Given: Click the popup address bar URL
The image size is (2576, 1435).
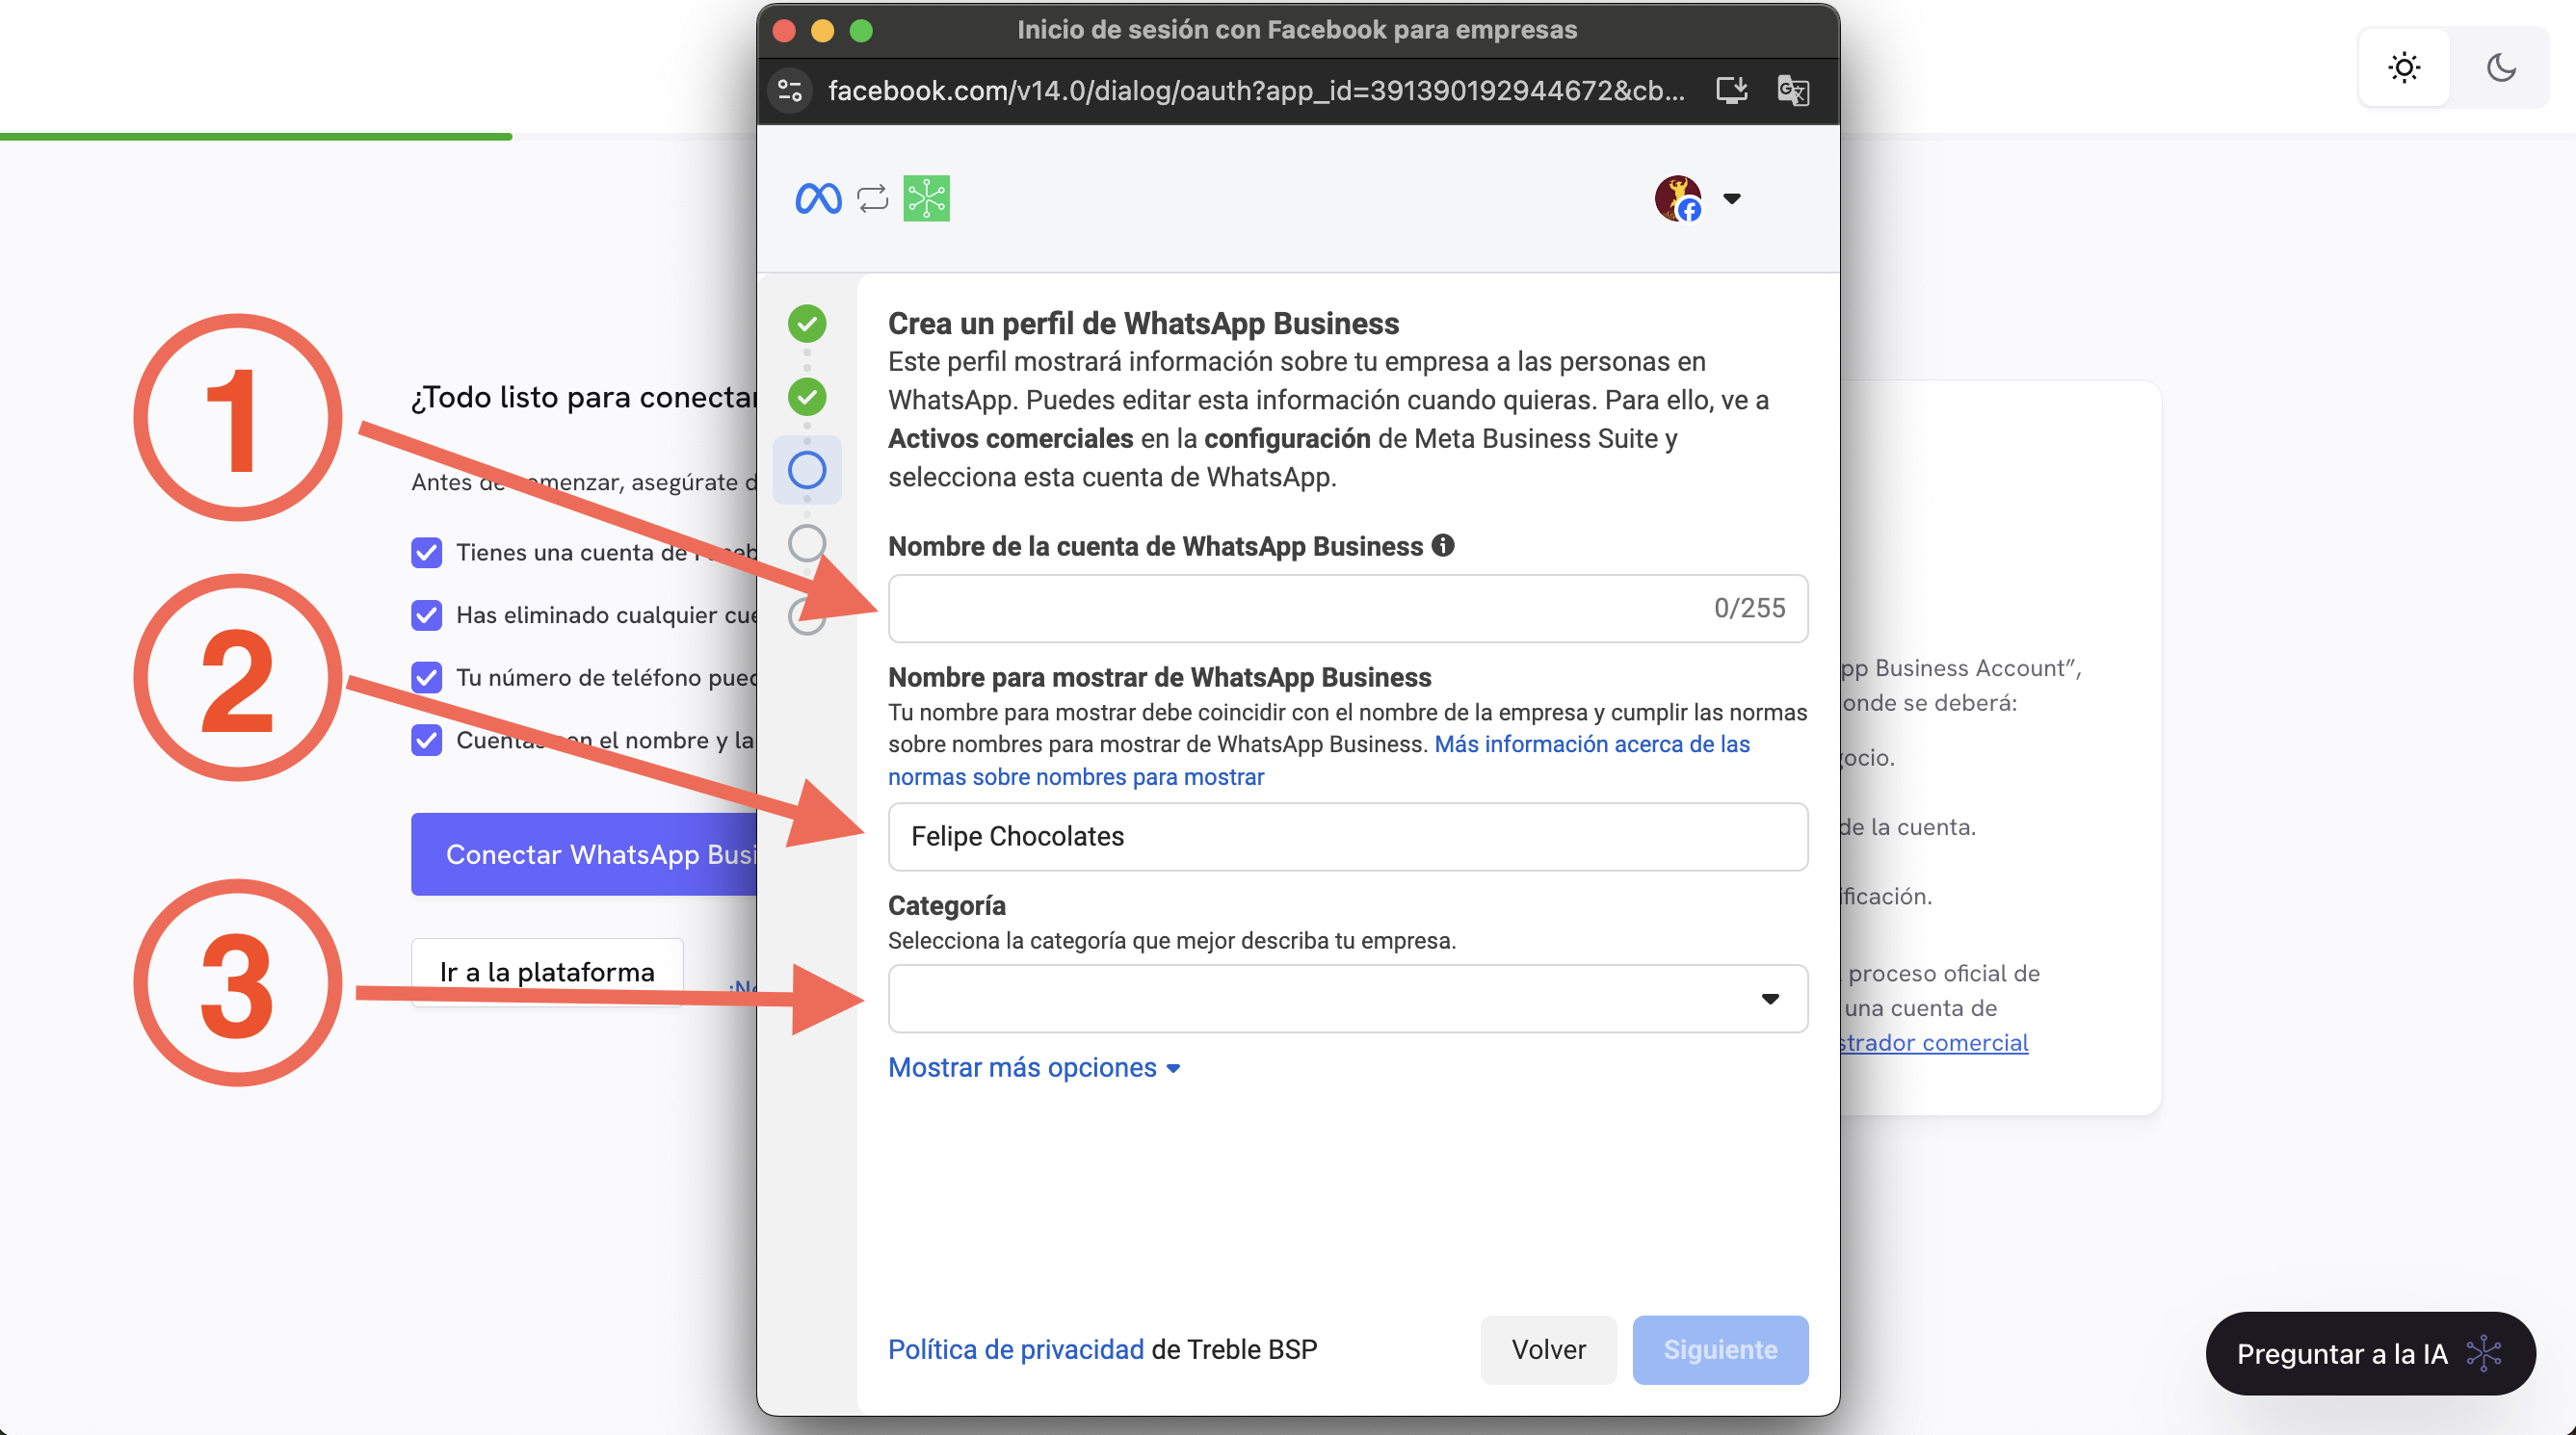Looking at the screenshot, I should (1256, 91).
